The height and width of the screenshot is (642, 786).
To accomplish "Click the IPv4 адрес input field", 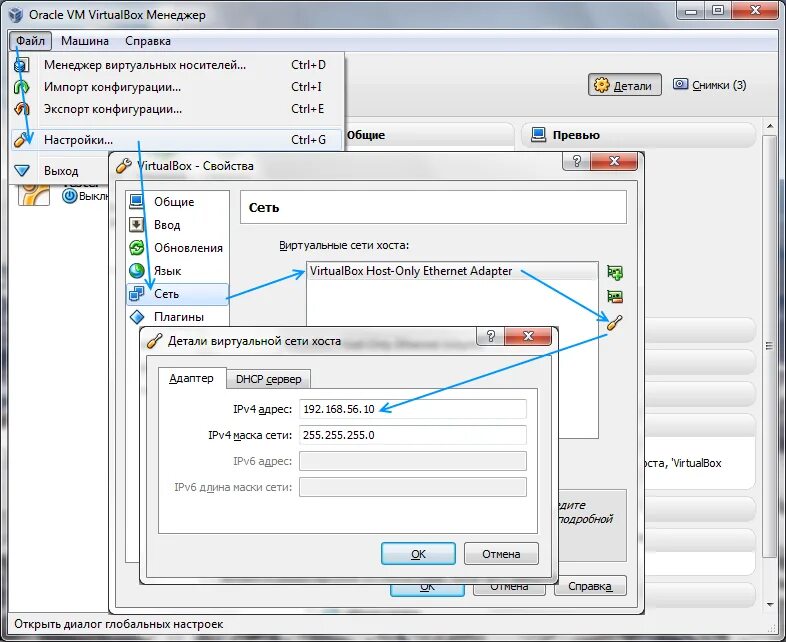I will [x=413, y=409].
